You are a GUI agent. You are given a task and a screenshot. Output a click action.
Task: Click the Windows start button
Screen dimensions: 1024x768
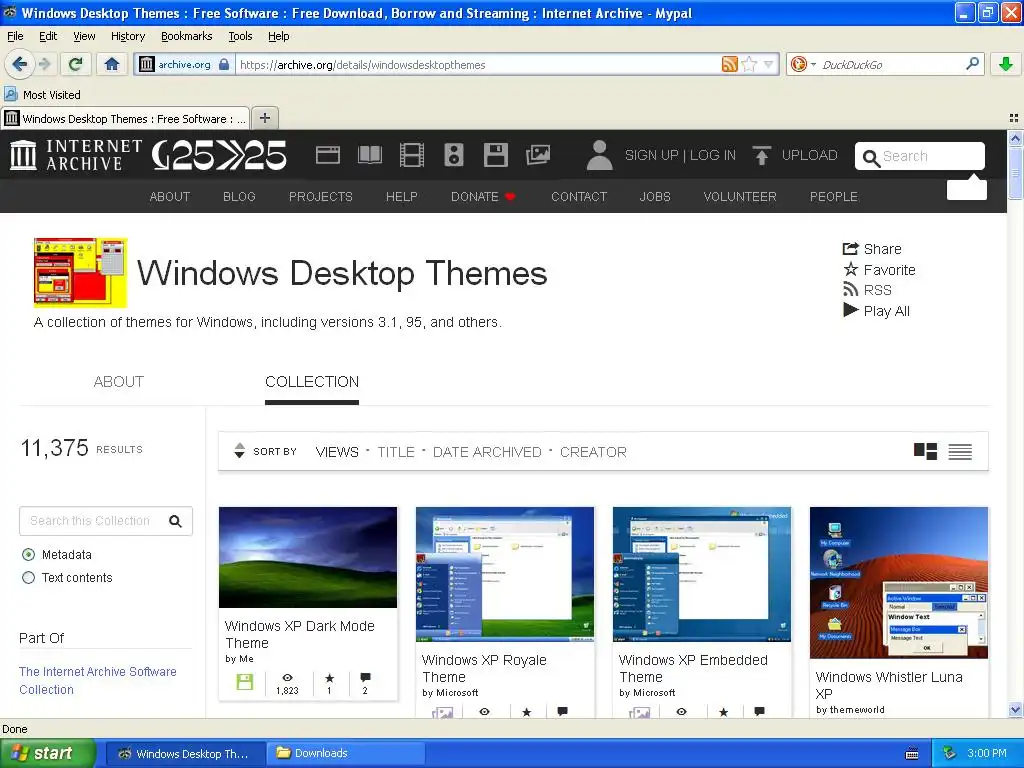click(48, 753)
